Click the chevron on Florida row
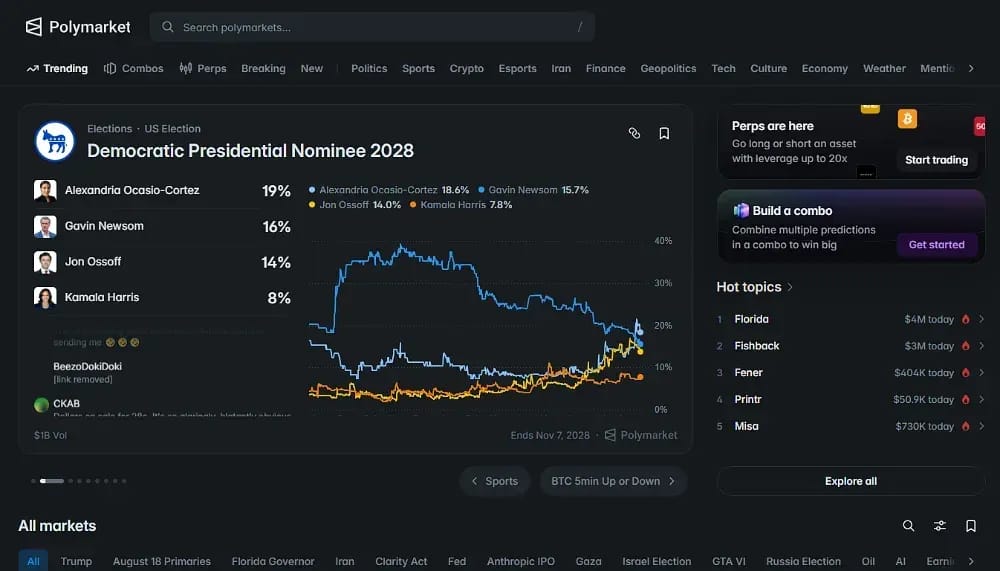Screen dimensions: 1000x571 tap(982, 319)
